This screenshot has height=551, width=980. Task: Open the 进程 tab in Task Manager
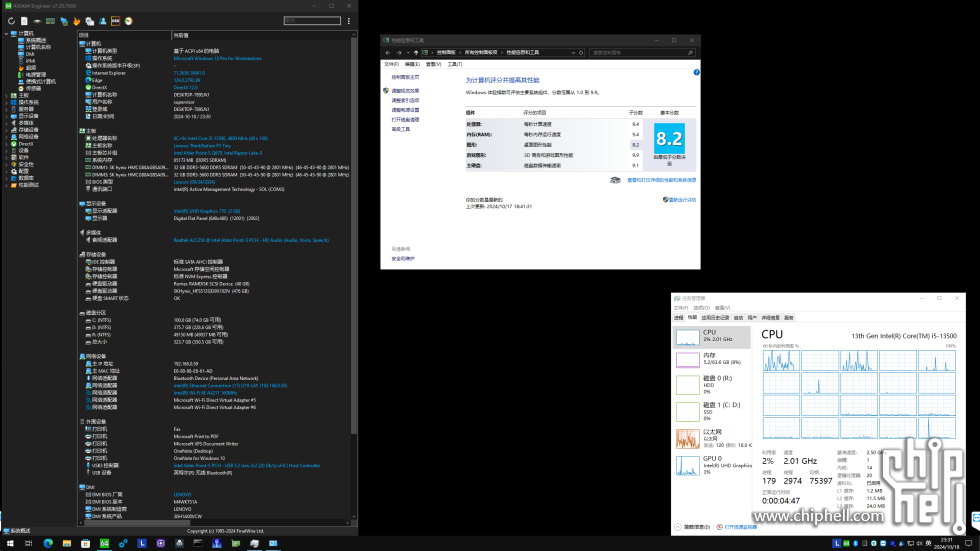tap(678, 317)
